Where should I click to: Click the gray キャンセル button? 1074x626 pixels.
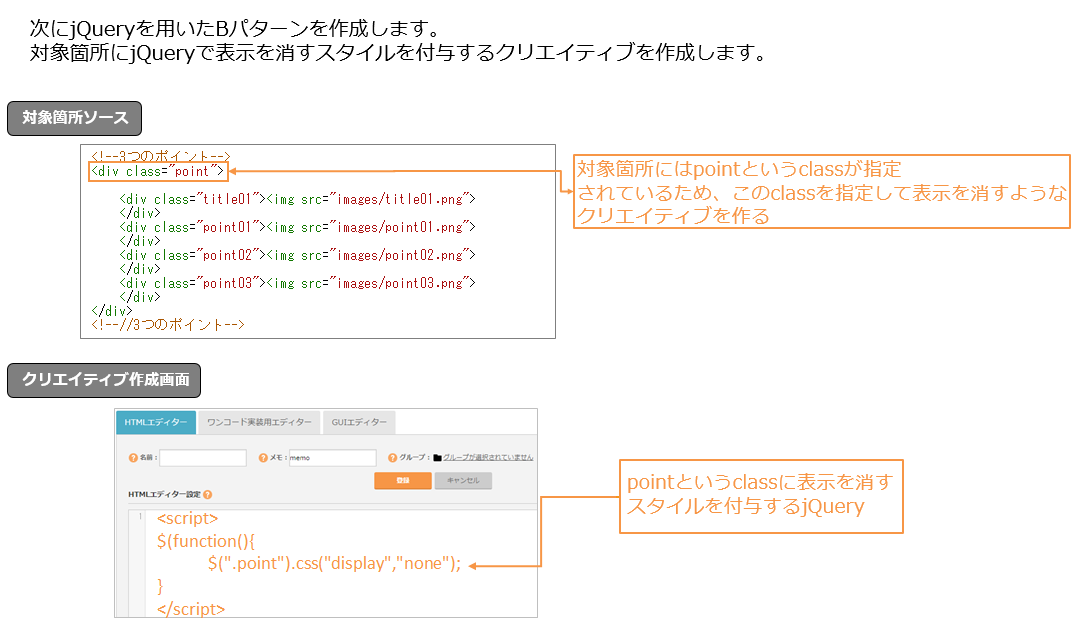point(463,481)
